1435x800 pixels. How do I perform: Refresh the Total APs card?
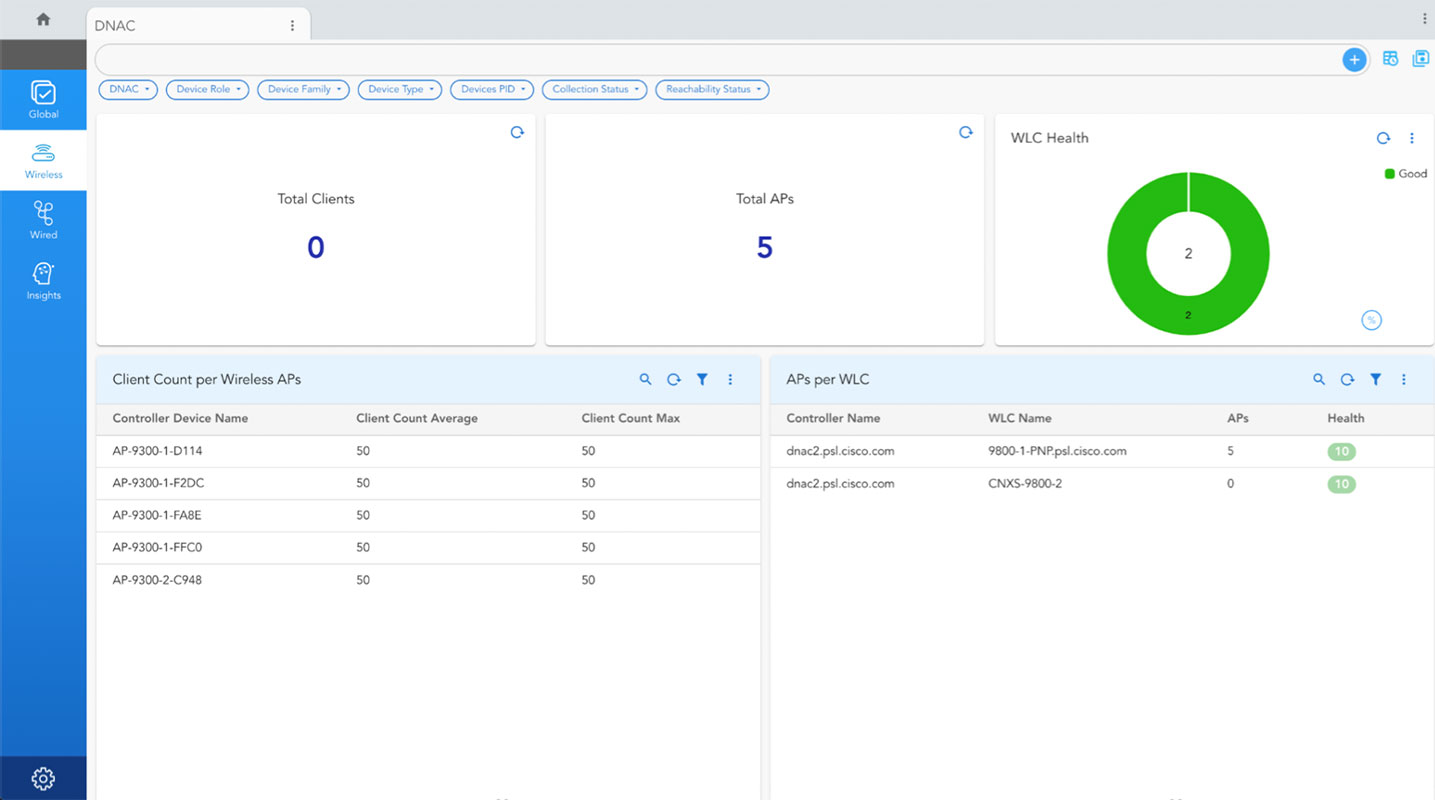(966, 132)
